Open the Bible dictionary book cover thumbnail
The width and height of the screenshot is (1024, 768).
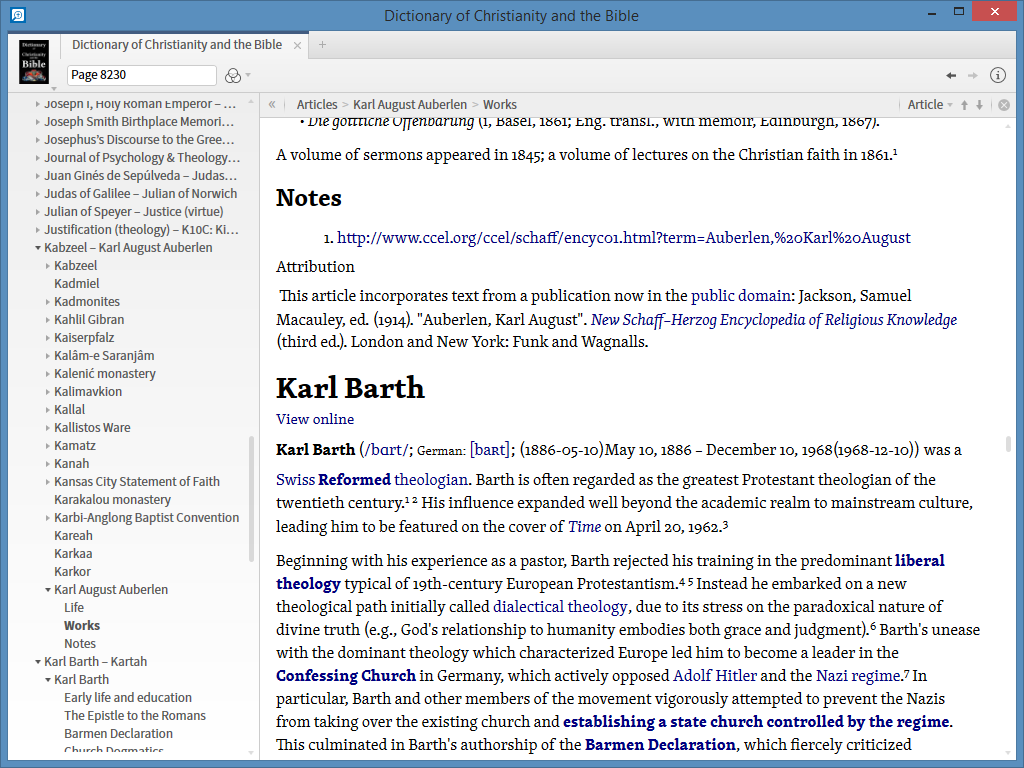pos(34,61)
